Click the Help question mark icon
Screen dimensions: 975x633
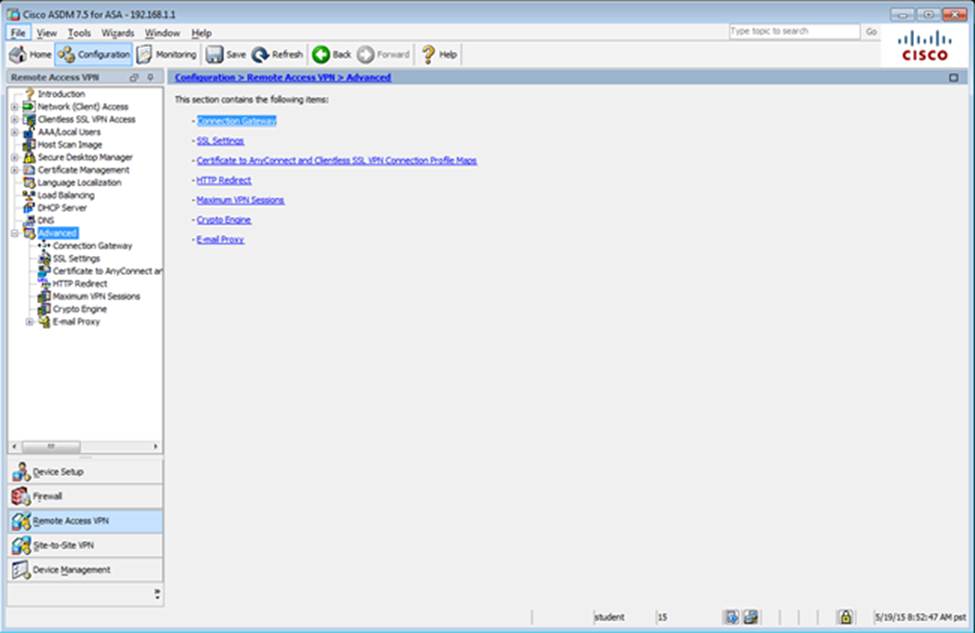[428, 55]
